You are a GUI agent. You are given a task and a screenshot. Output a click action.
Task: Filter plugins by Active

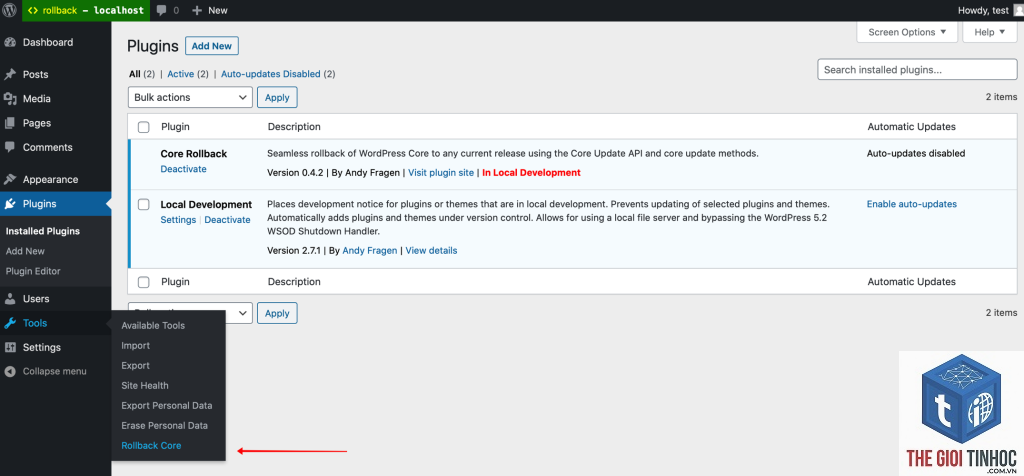[181, 74]
